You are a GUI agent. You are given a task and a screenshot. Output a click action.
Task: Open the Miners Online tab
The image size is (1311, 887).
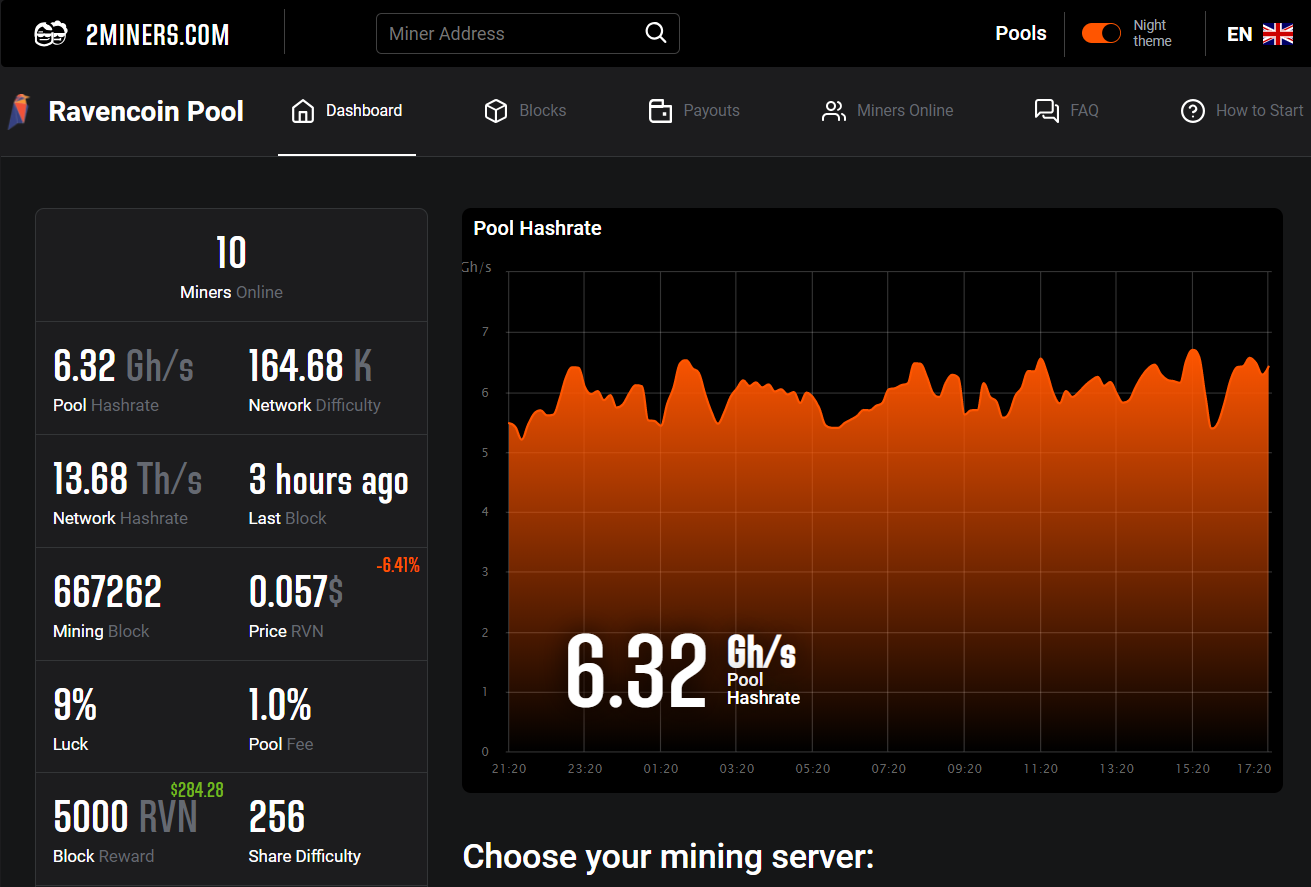(x=887, y=111)
